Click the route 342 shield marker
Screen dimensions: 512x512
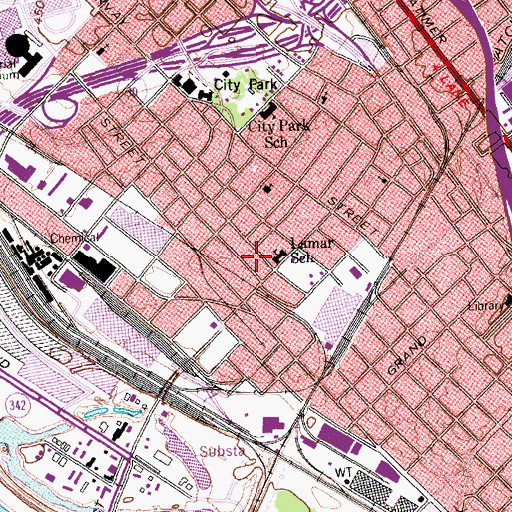[17, 406]
